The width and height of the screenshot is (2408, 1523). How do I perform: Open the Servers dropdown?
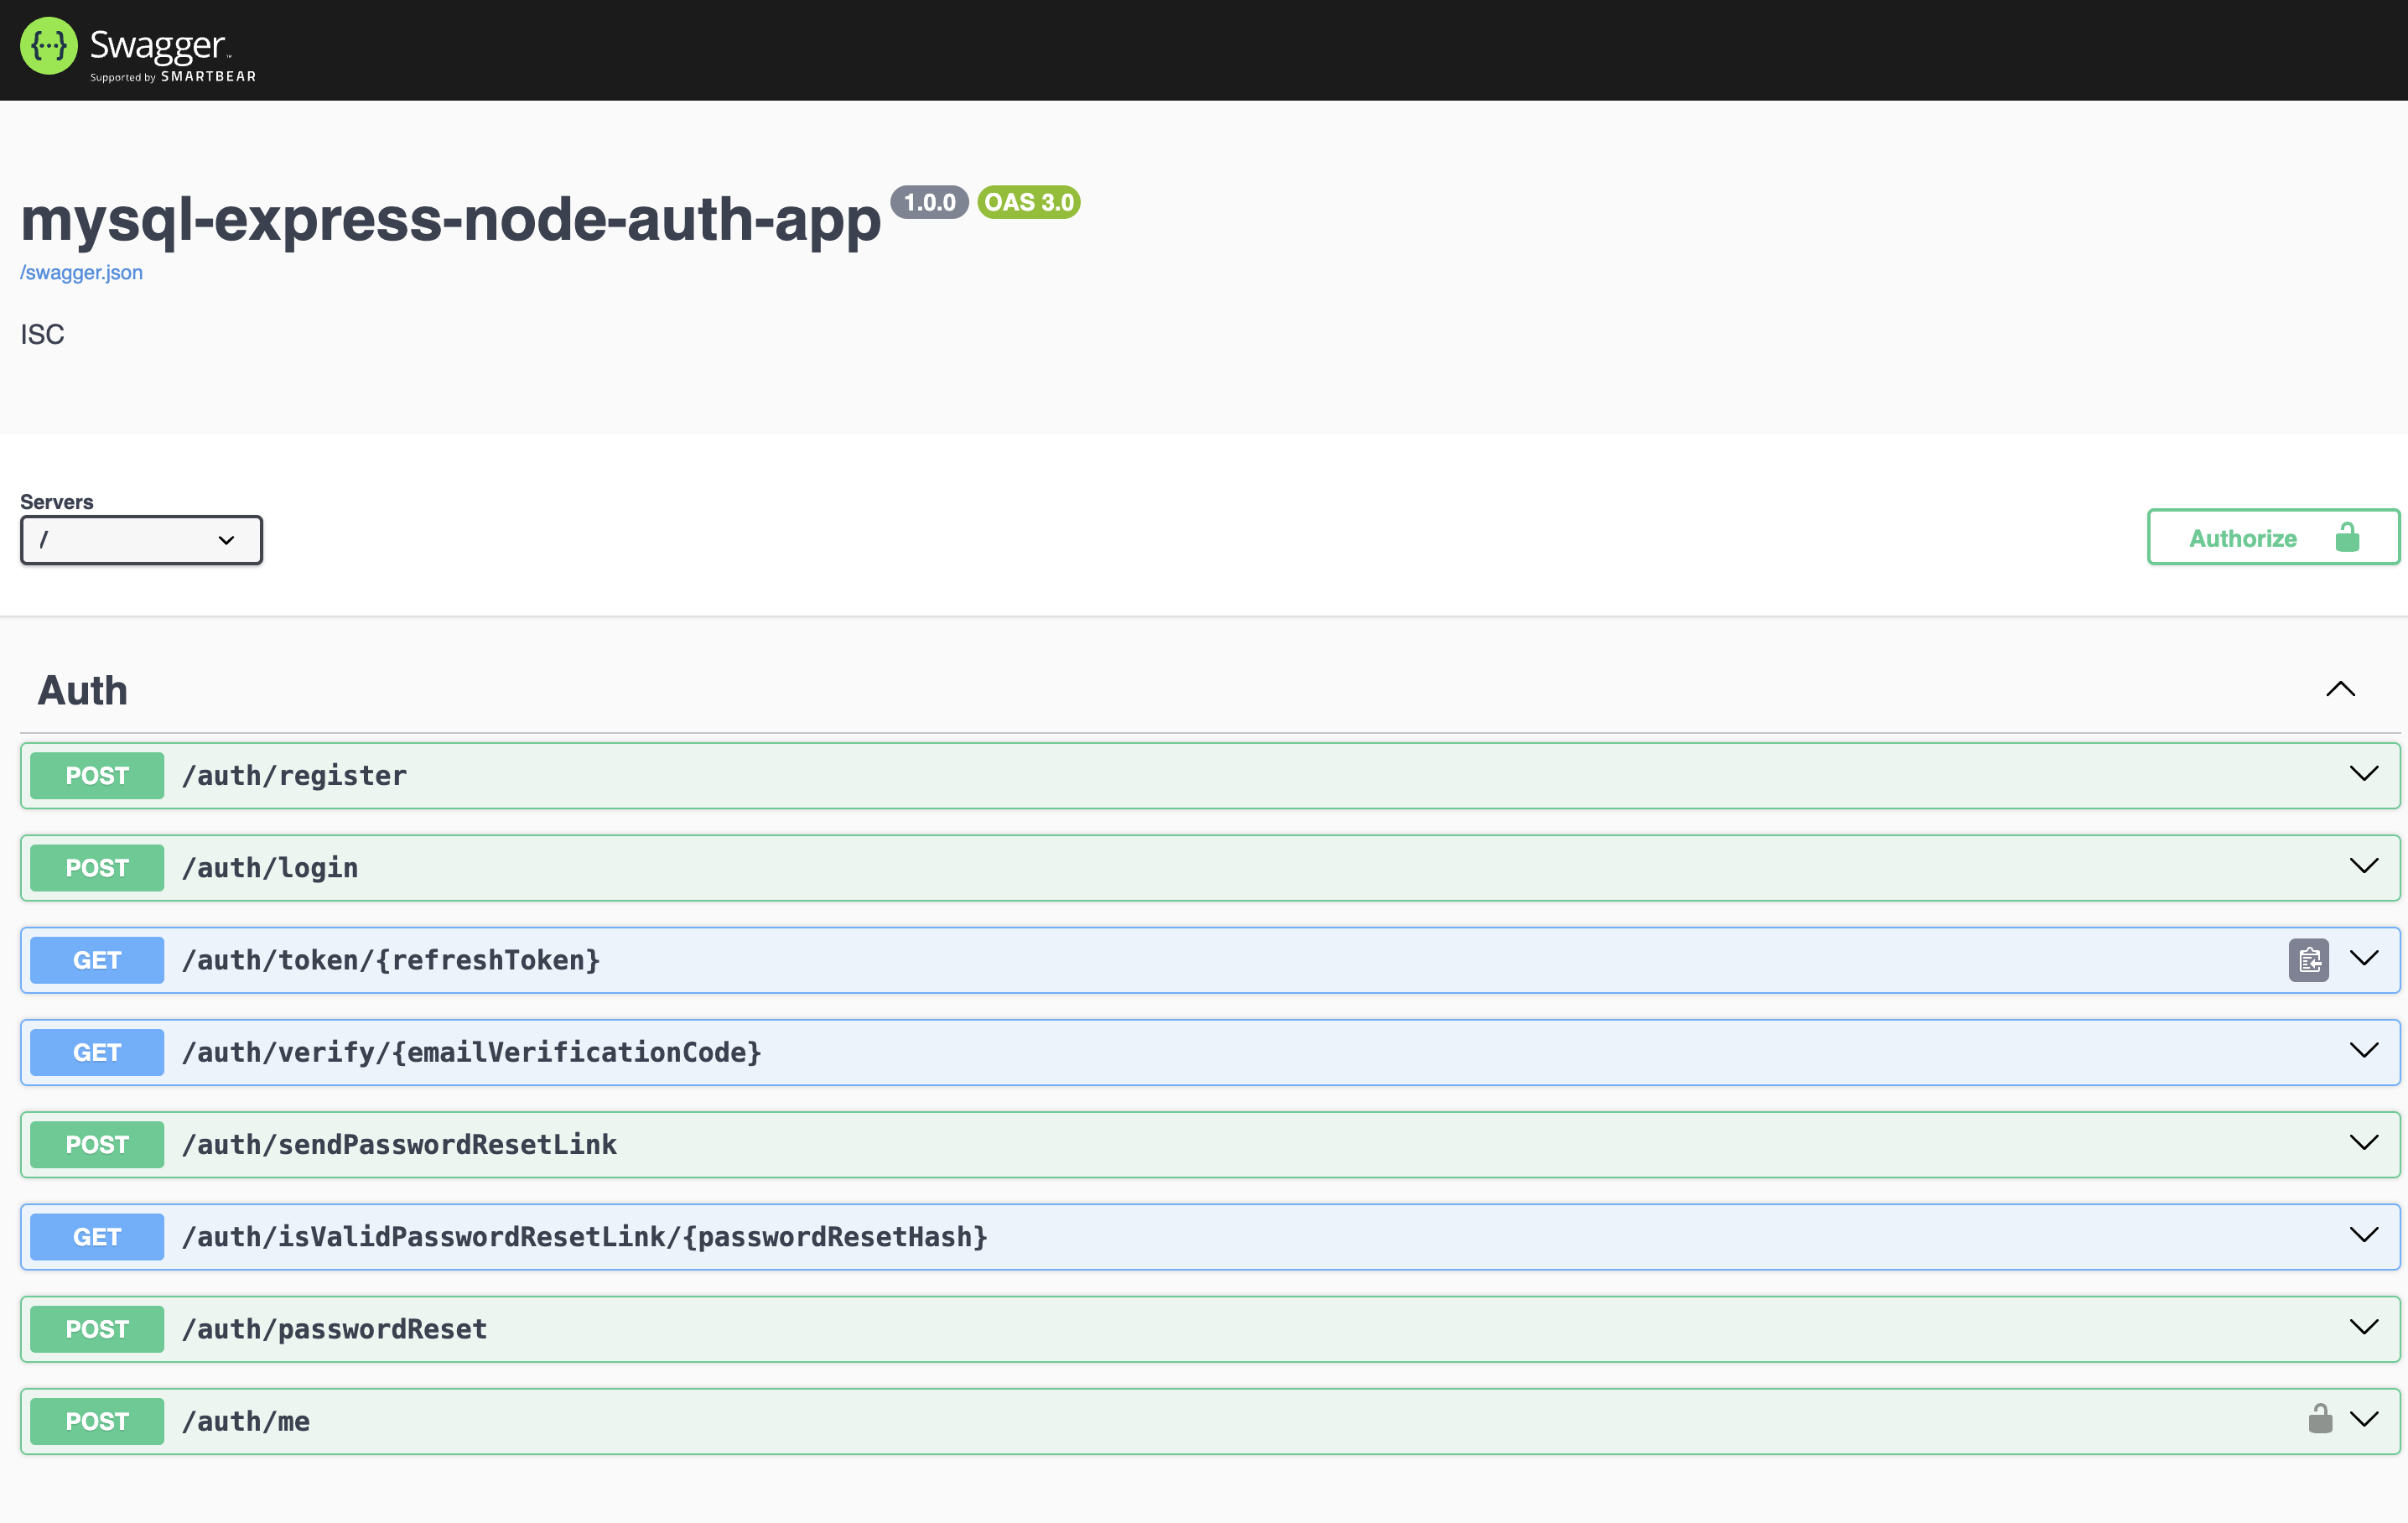pos(141,540)
